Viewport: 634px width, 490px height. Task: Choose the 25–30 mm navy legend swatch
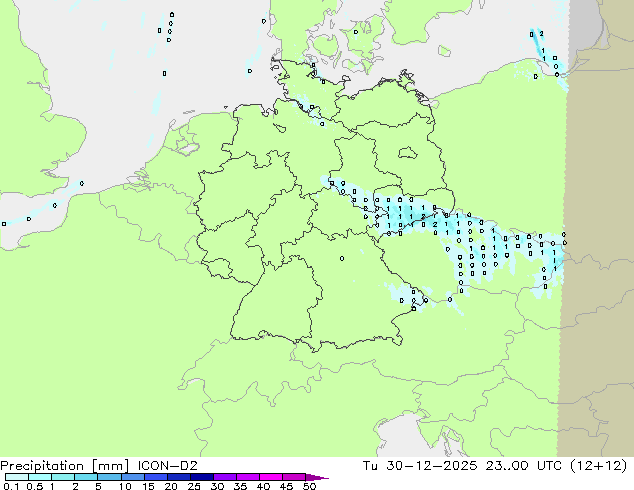pyautogui.click(x=201, y=477)
